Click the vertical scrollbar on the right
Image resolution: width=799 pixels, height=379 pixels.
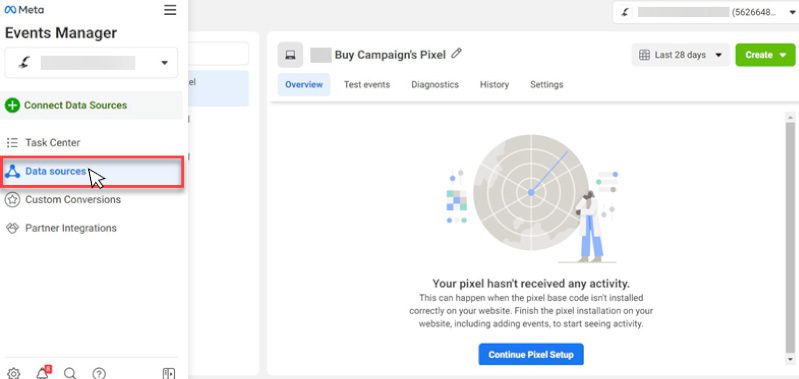pyautogui.click(x=790, y=237)
